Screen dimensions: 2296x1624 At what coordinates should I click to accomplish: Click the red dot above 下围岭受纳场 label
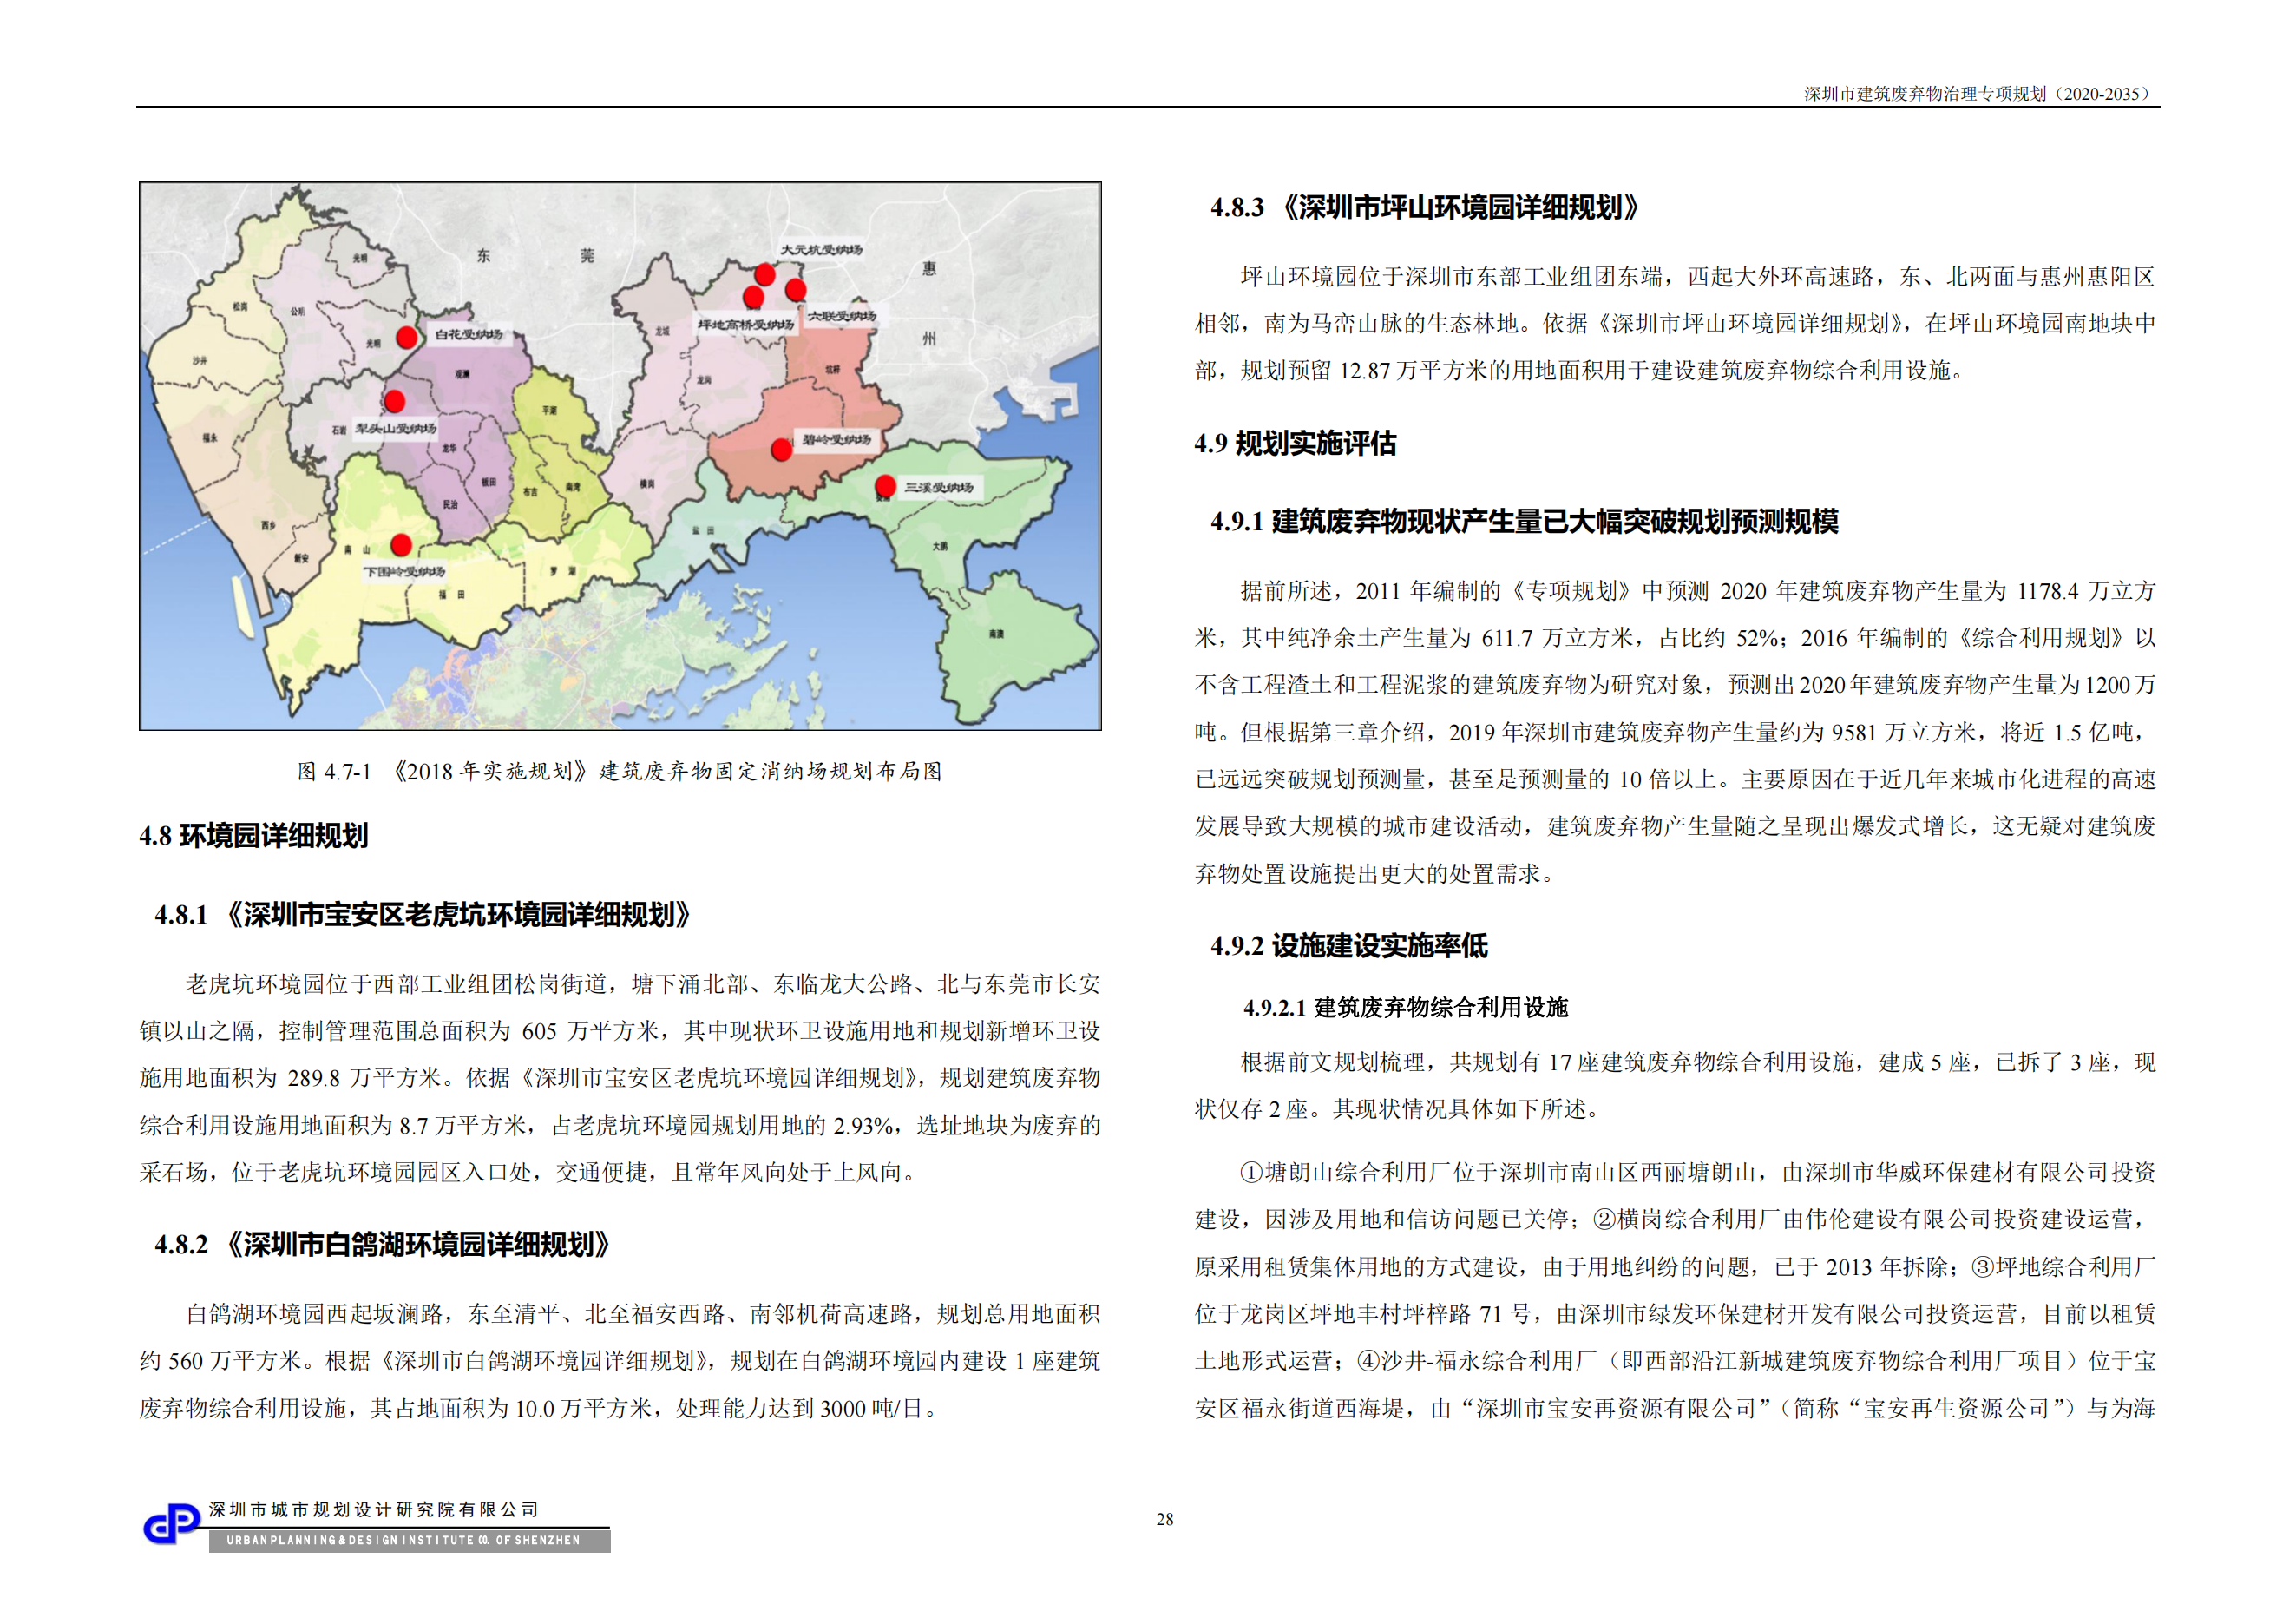pos(401,545)
